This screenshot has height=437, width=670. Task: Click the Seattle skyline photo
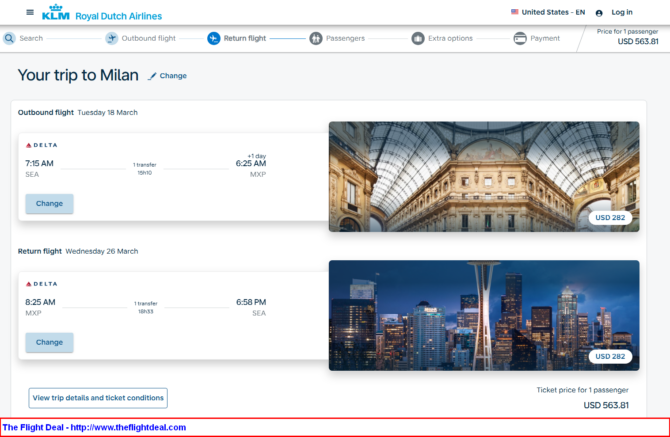pyautogui.click(x=484, y=316)
